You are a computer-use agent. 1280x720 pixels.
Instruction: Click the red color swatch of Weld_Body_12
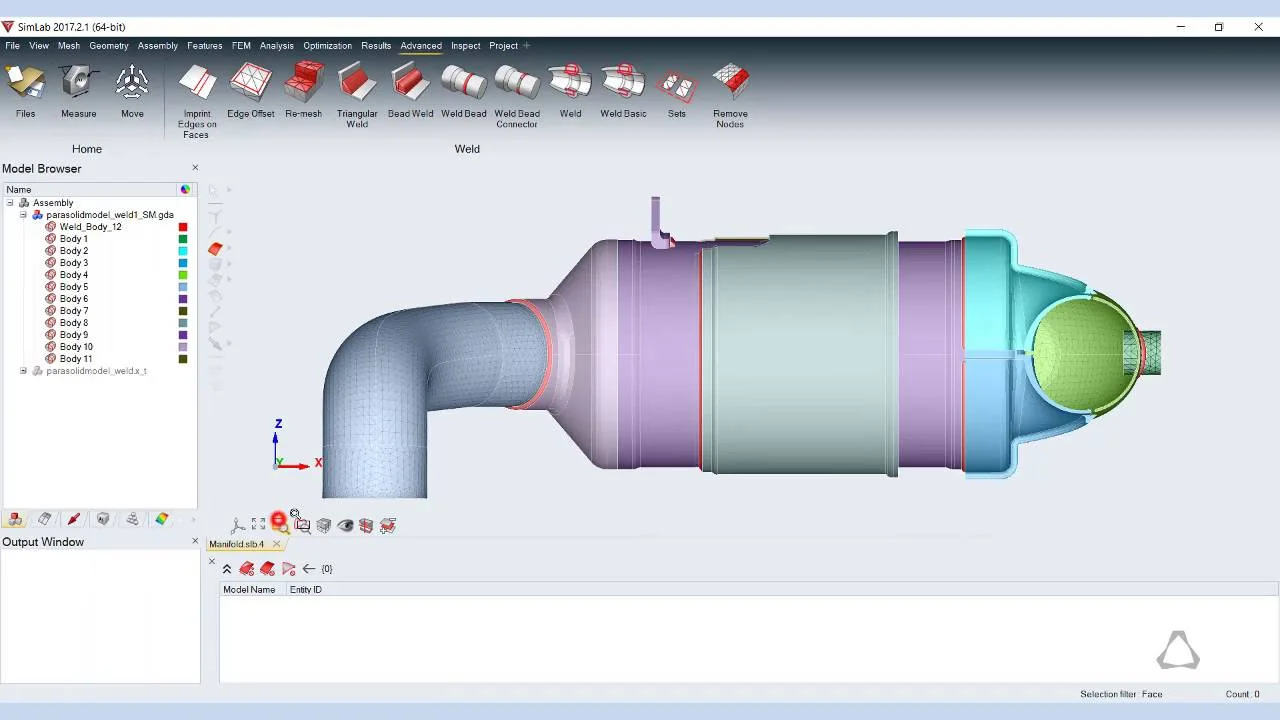click(183, 227)
